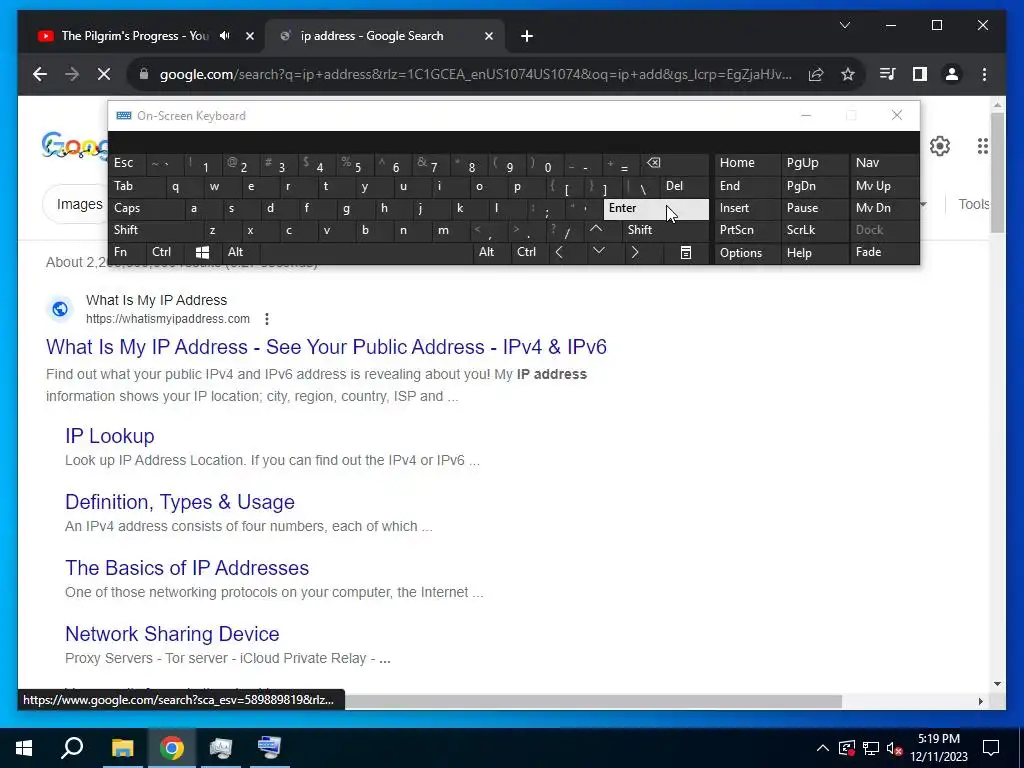Image resolution: width=1024 pixels, height=768 pixels.
Task: Open the Windows Start menu
Action: (24, 748)
